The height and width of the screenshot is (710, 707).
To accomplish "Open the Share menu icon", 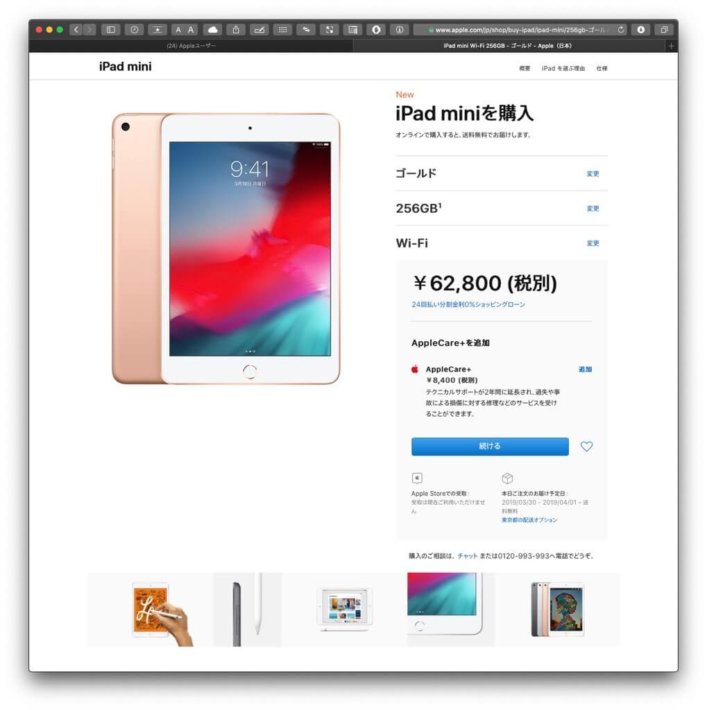I will pyautogui.click(x=236, y=30).
